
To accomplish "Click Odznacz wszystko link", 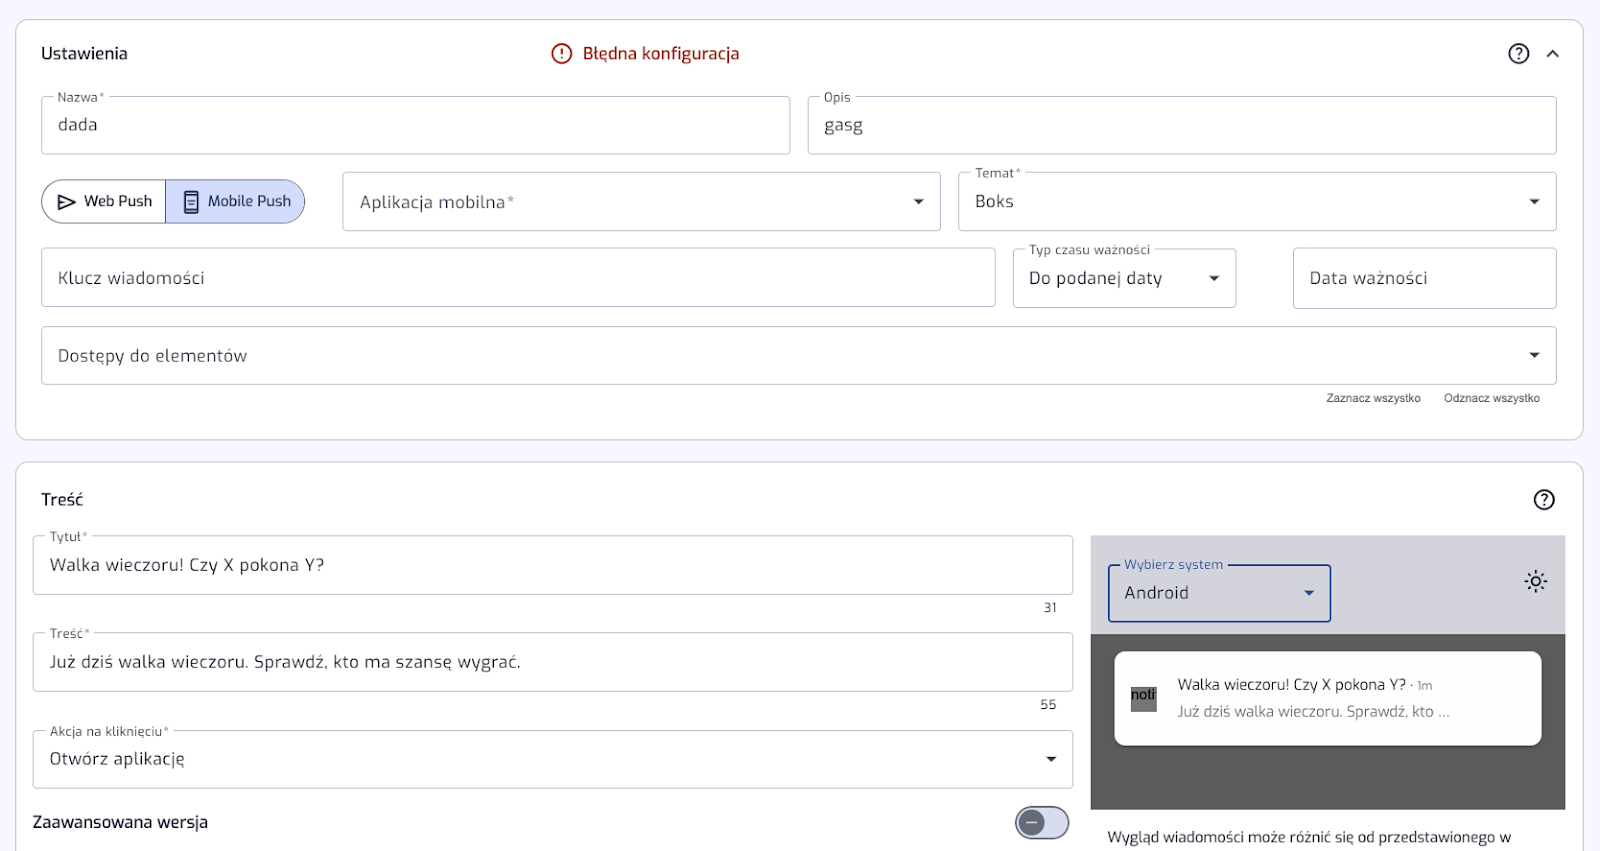I will pyautogui.click(x=1491, y=398).
